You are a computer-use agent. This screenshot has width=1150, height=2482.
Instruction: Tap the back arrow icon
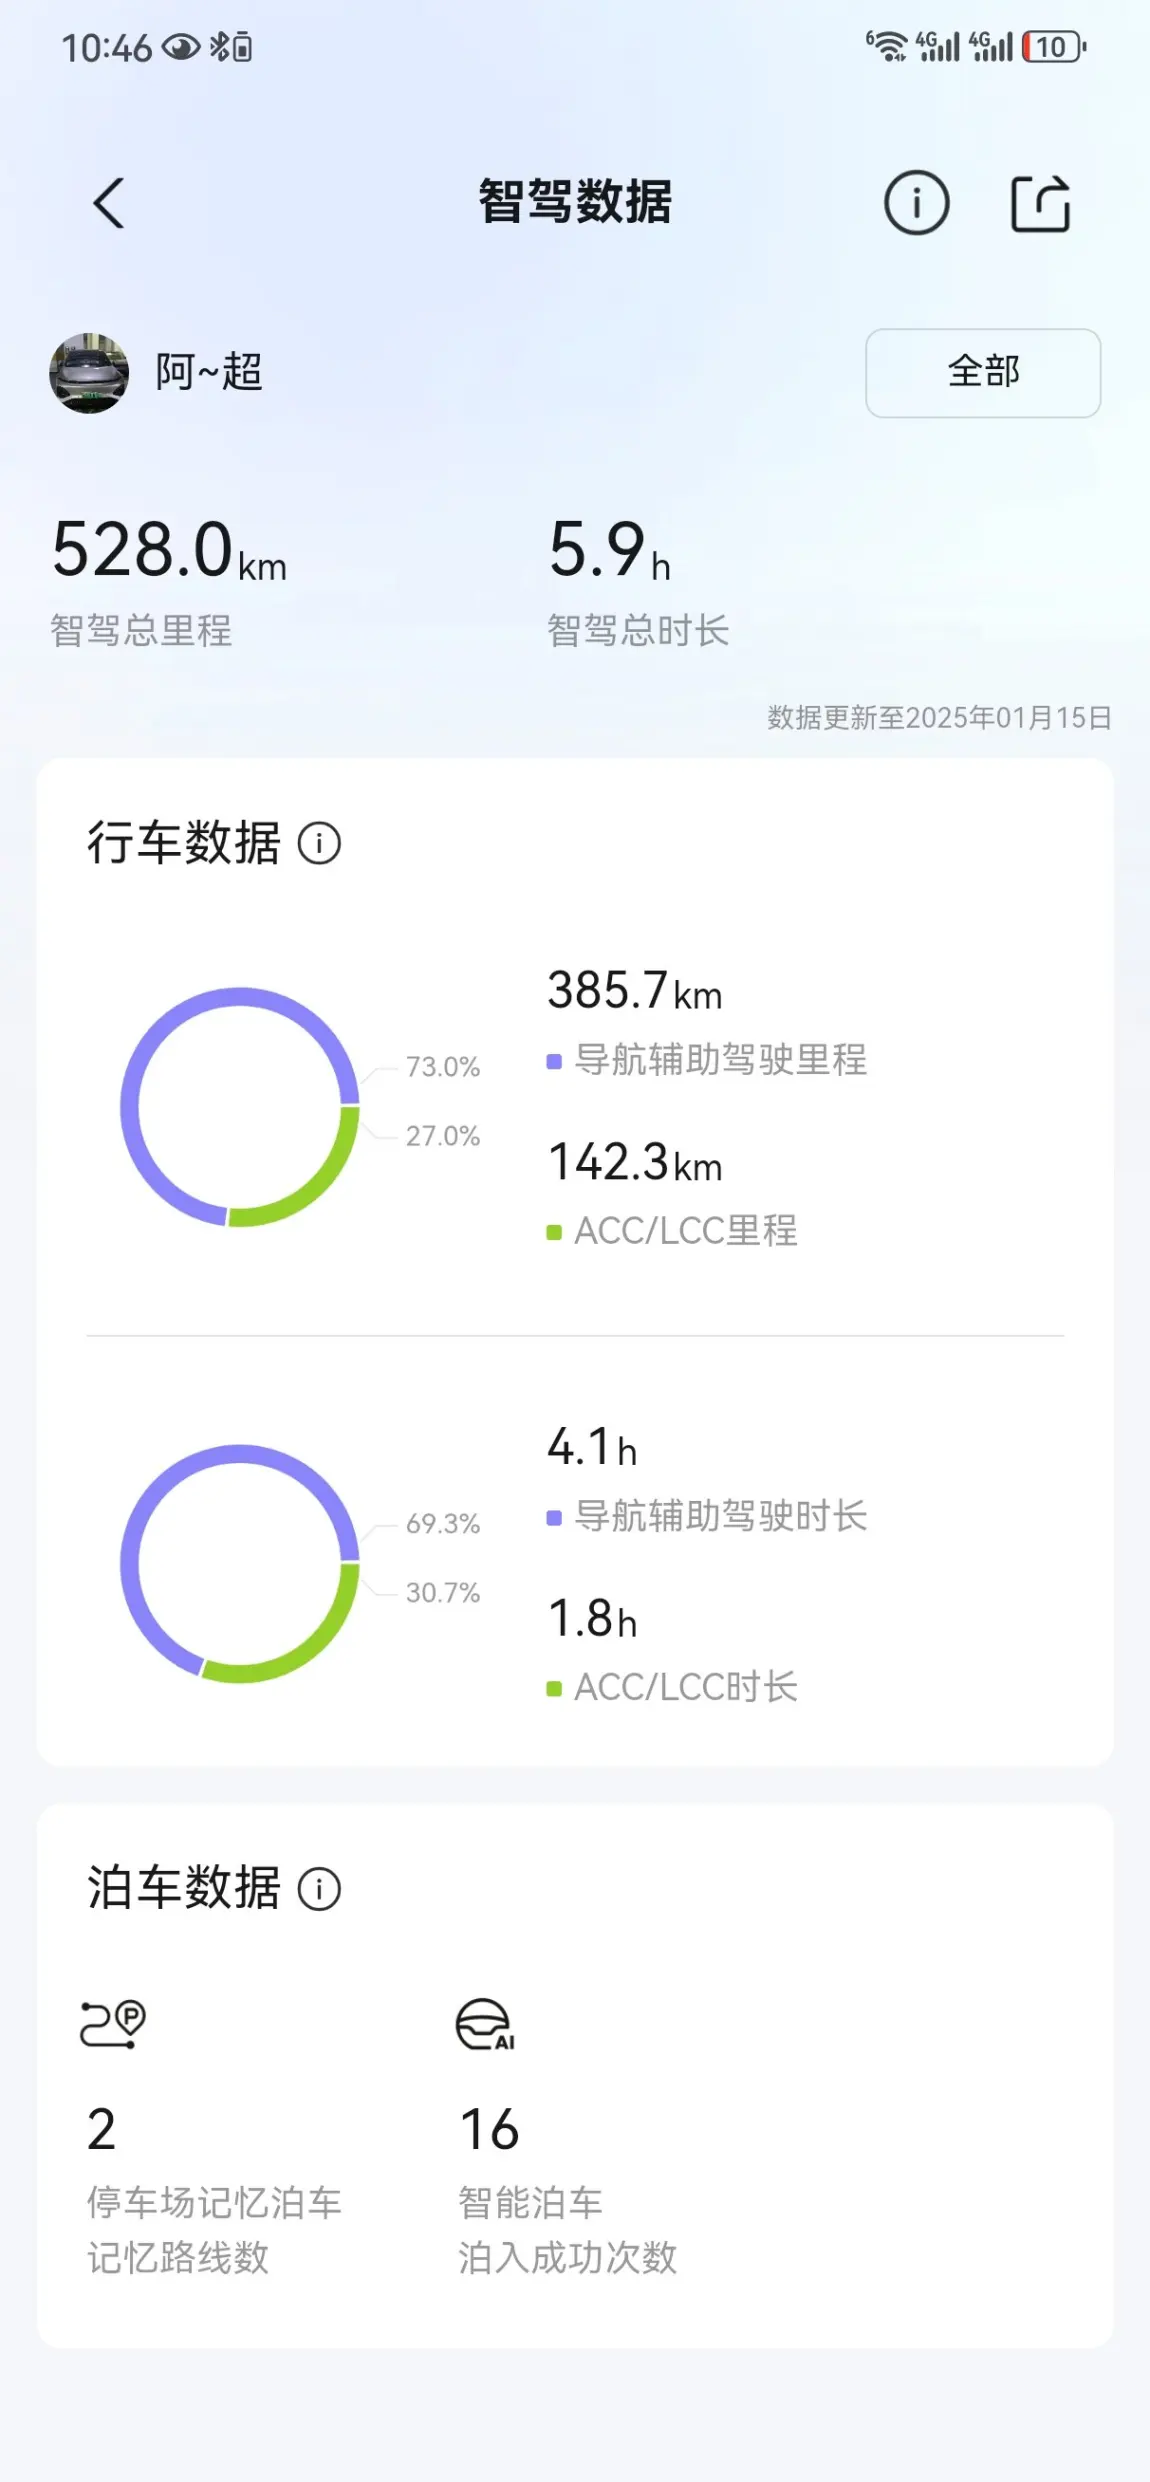pyautogui.click(x=109, y=203)
